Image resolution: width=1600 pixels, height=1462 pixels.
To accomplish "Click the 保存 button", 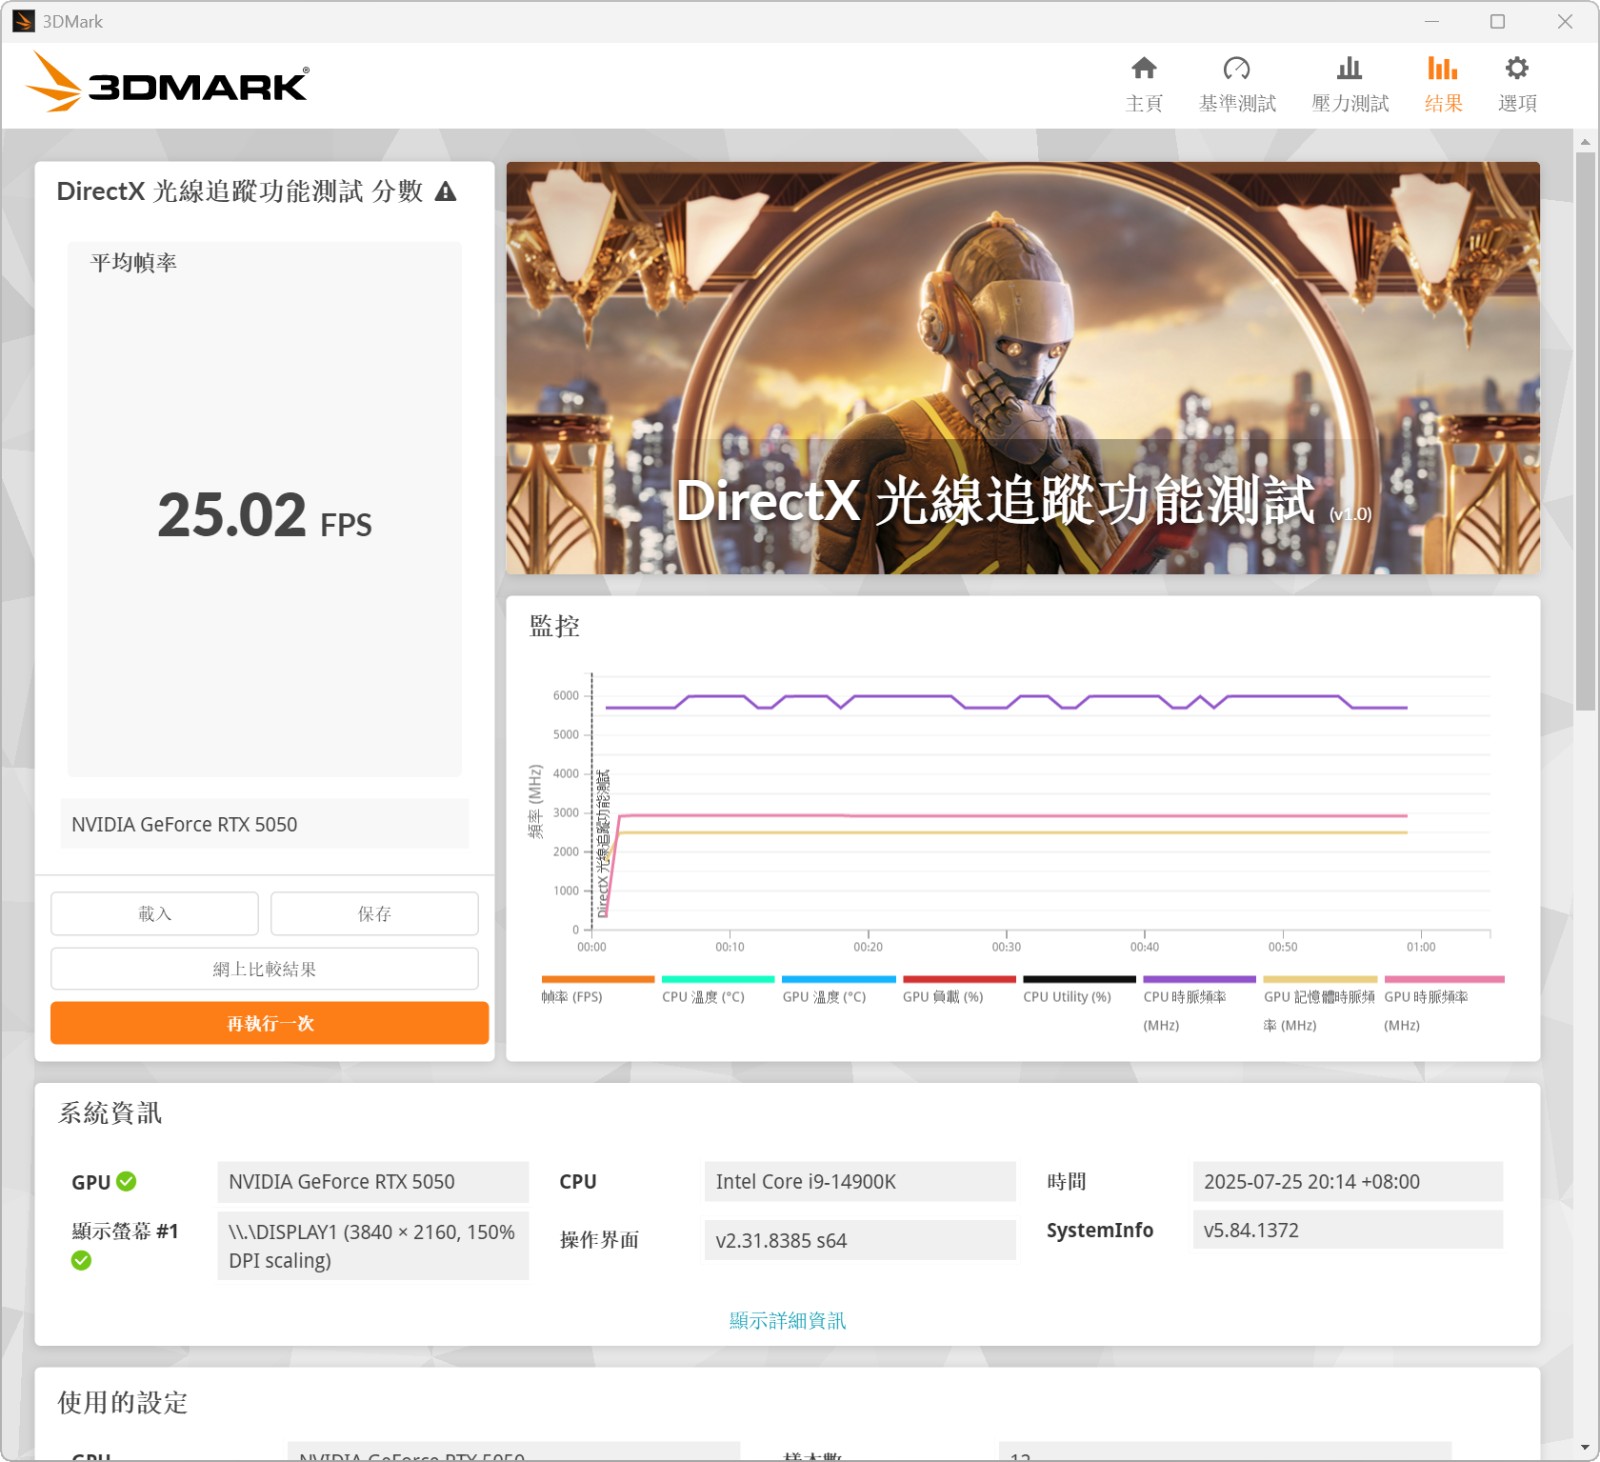I will (x=374, y=913).
